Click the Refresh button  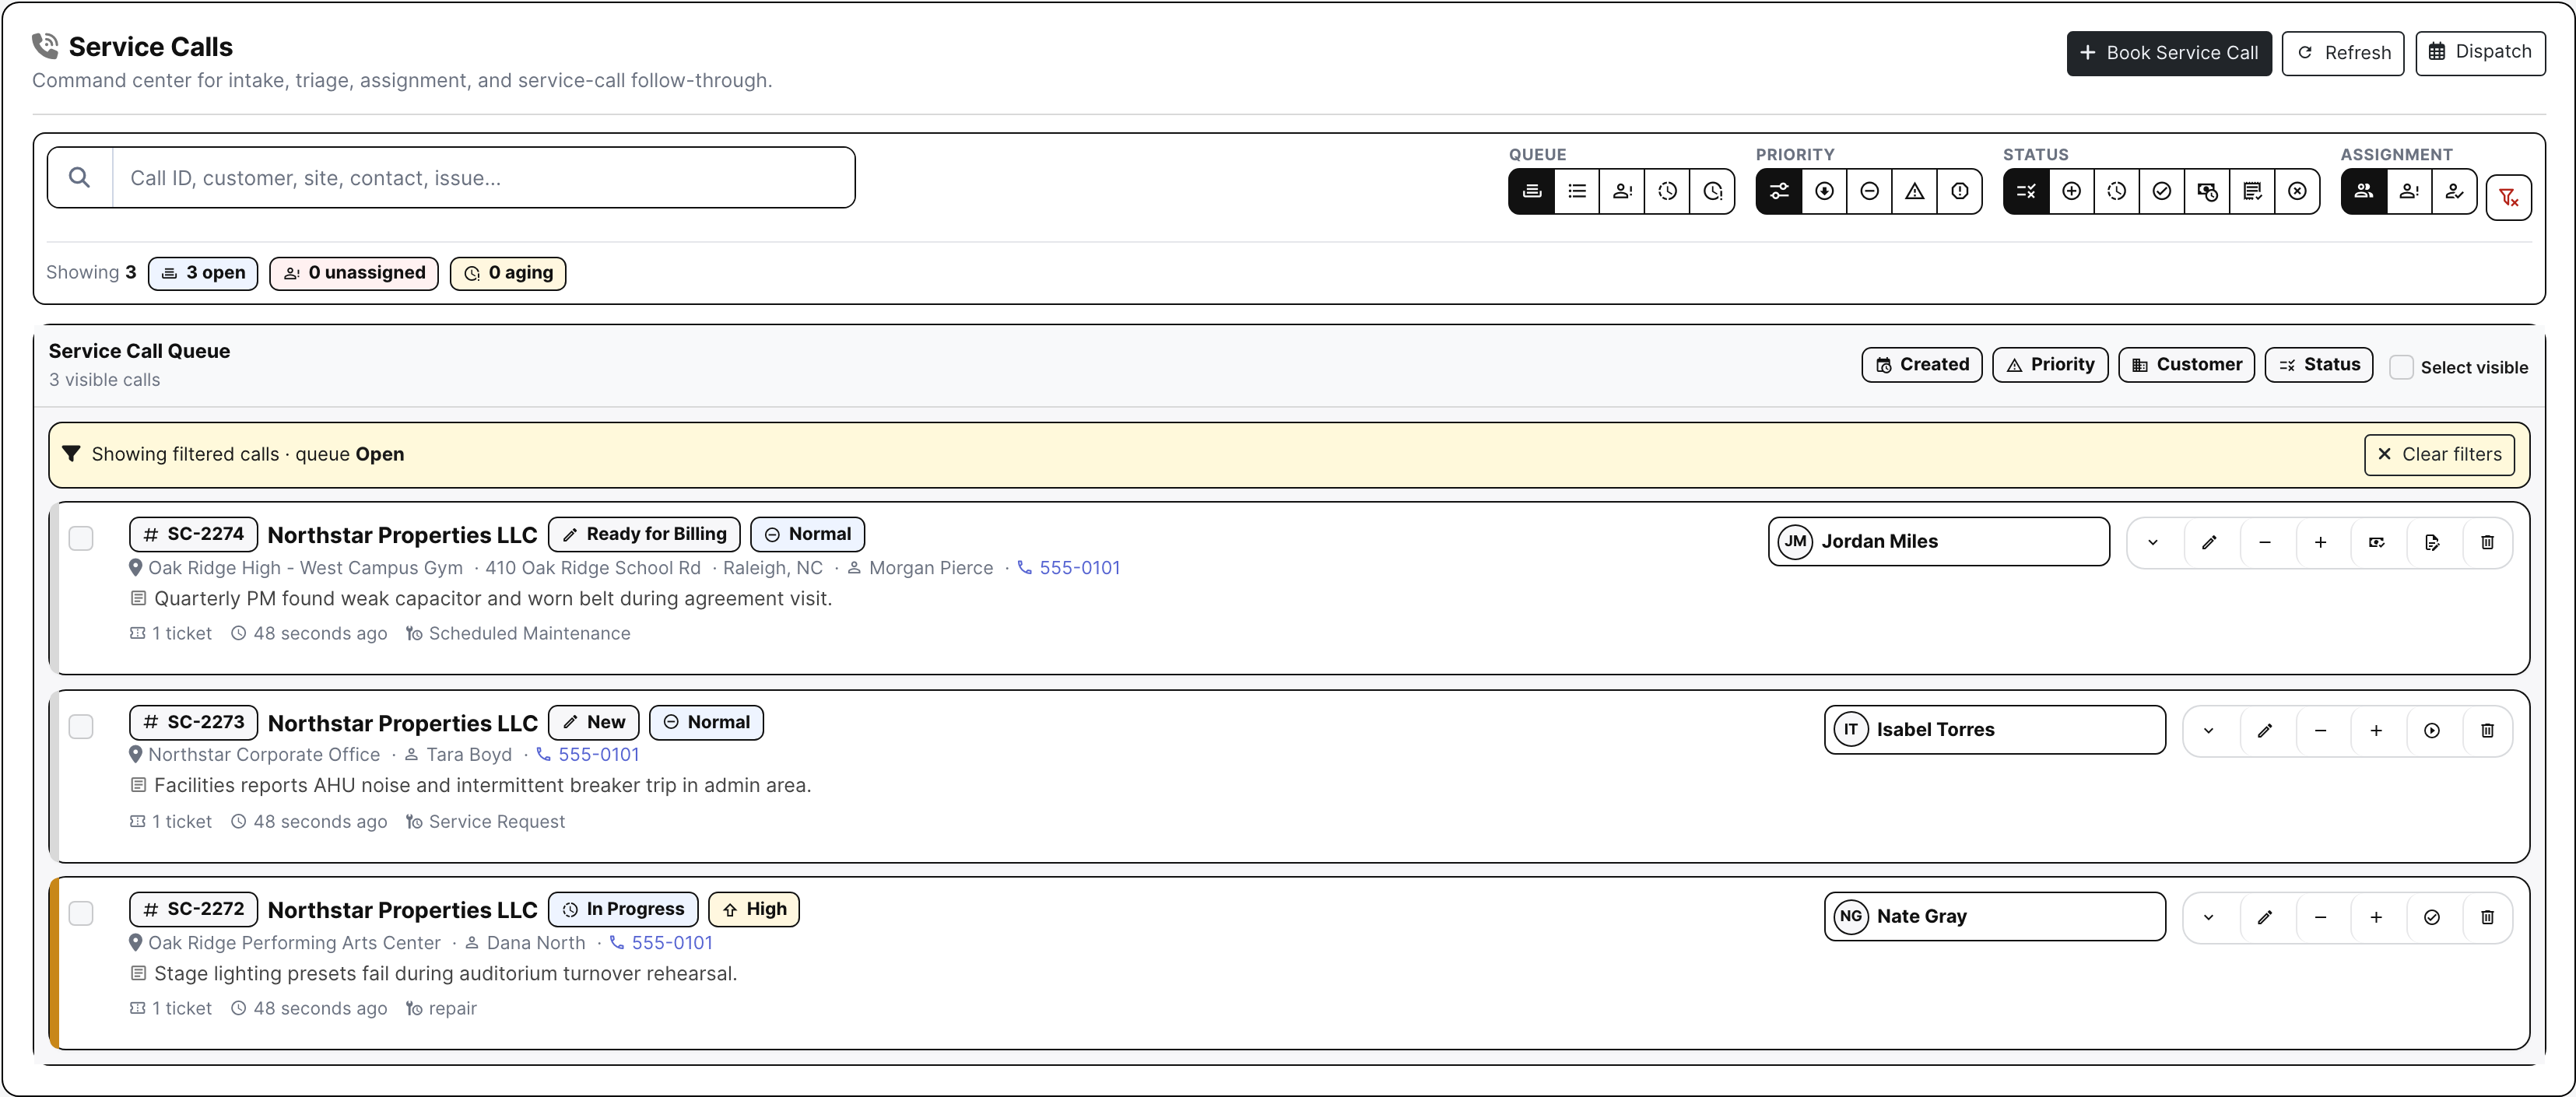click(2342, 53)
